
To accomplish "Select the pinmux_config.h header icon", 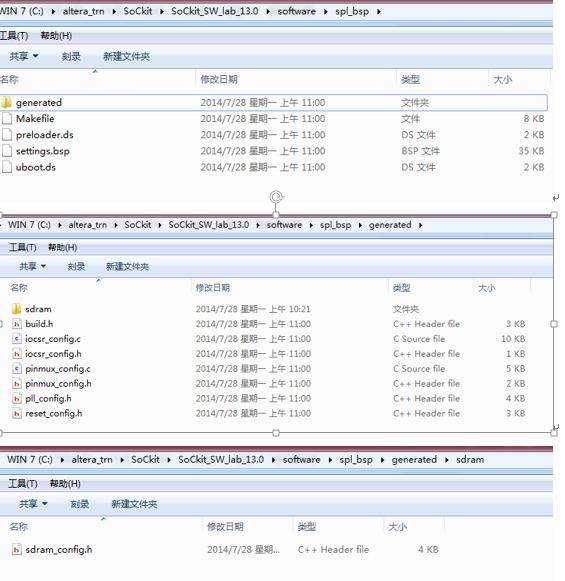I will (x=17, y=384).
